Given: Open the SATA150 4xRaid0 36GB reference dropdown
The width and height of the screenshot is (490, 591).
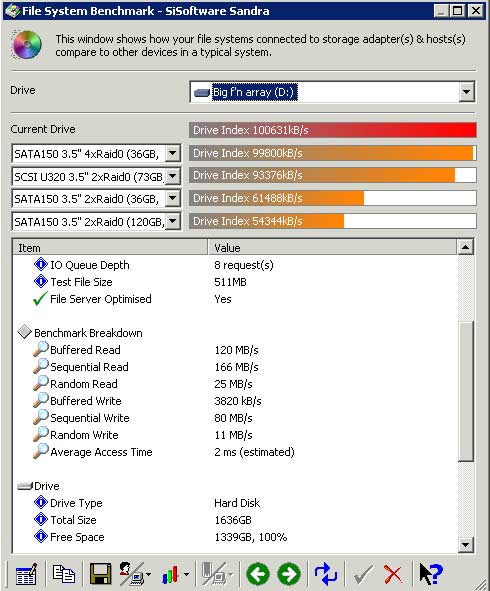Looking at the screenshot, I should pos(172,153).
